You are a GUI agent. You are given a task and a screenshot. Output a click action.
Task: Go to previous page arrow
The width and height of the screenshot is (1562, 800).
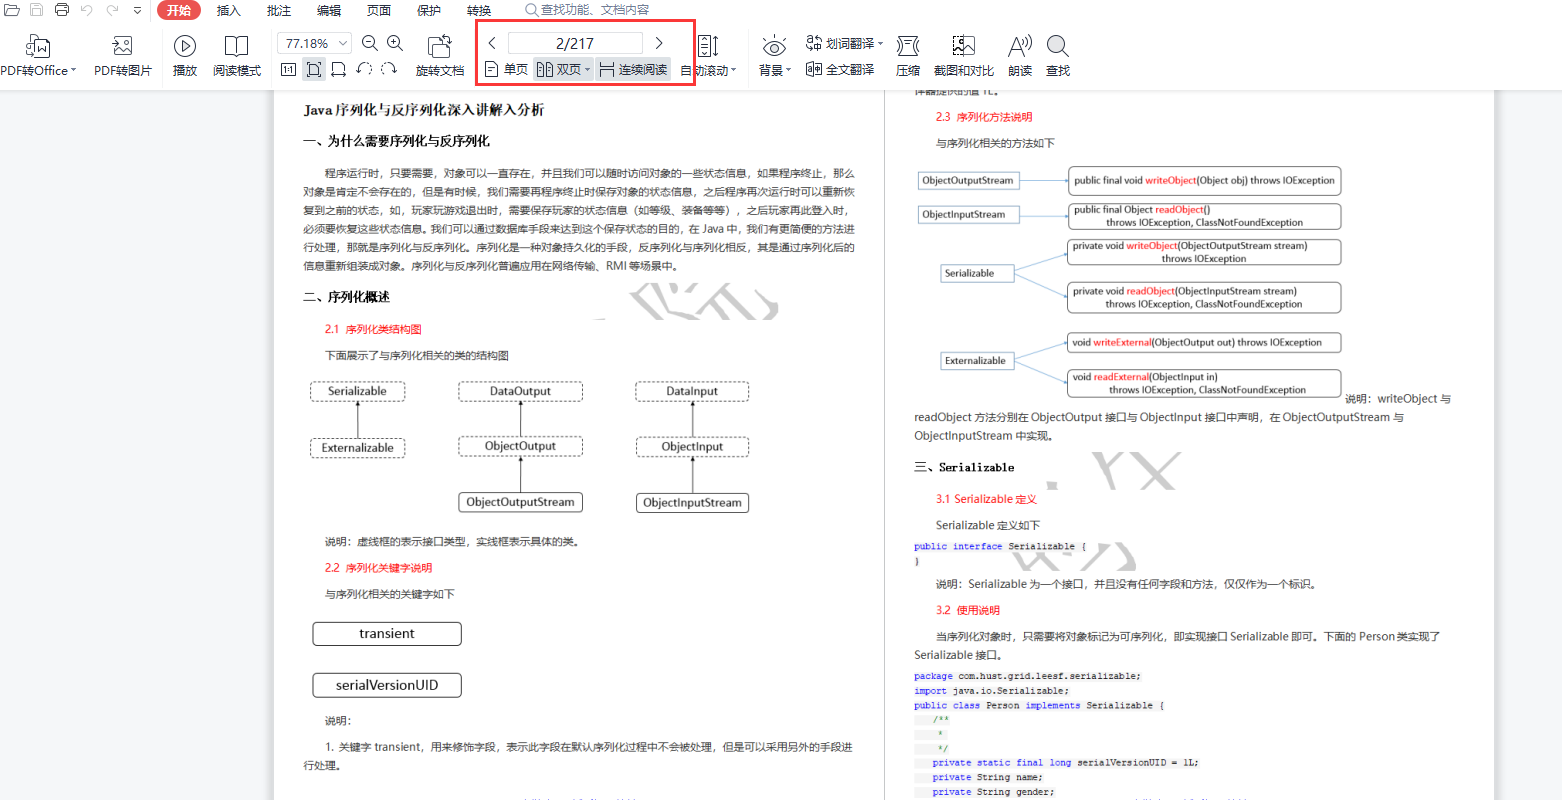(x=492, y=43)
